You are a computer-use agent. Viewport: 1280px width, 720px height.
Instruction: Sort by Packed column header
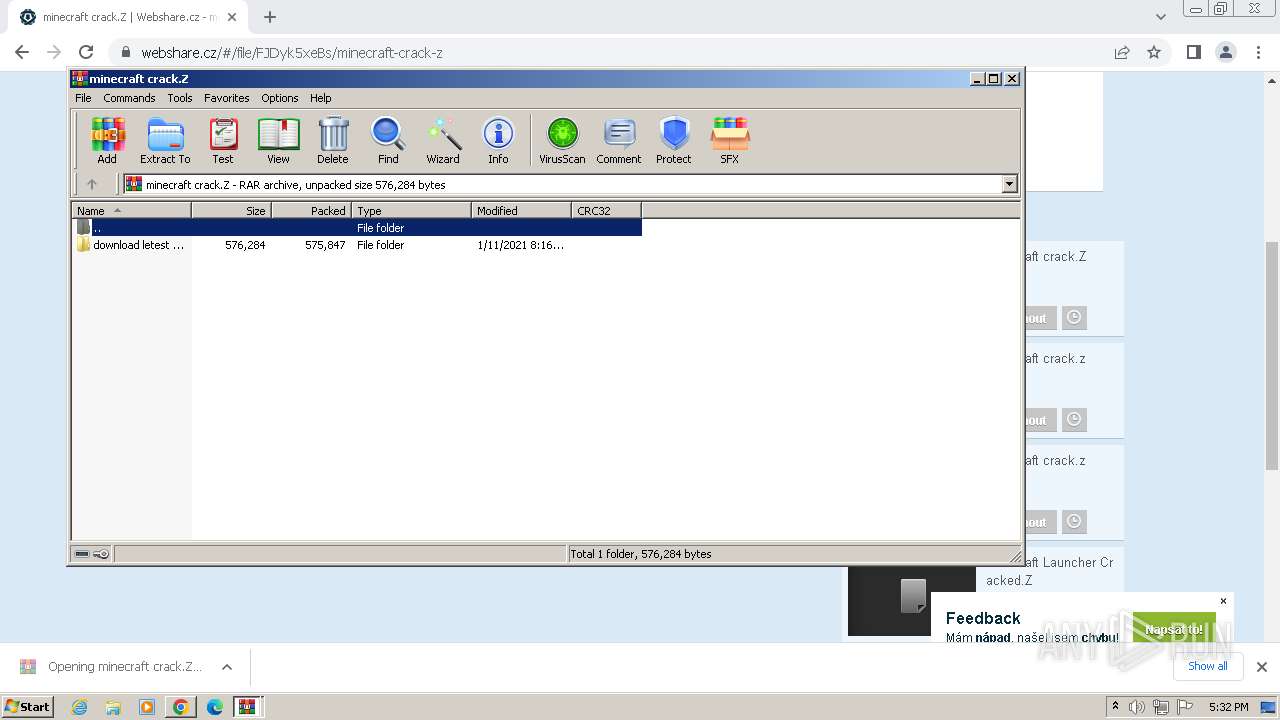tap(311, 210)
